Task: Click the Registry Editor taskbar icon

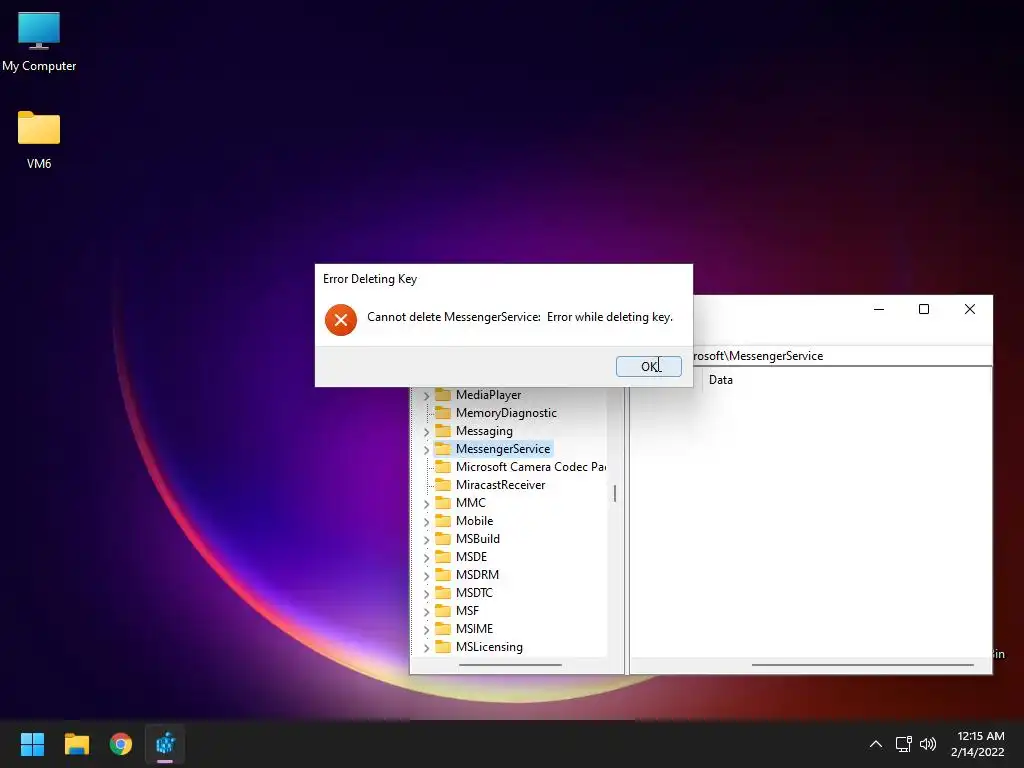Action: click(165, 744)
